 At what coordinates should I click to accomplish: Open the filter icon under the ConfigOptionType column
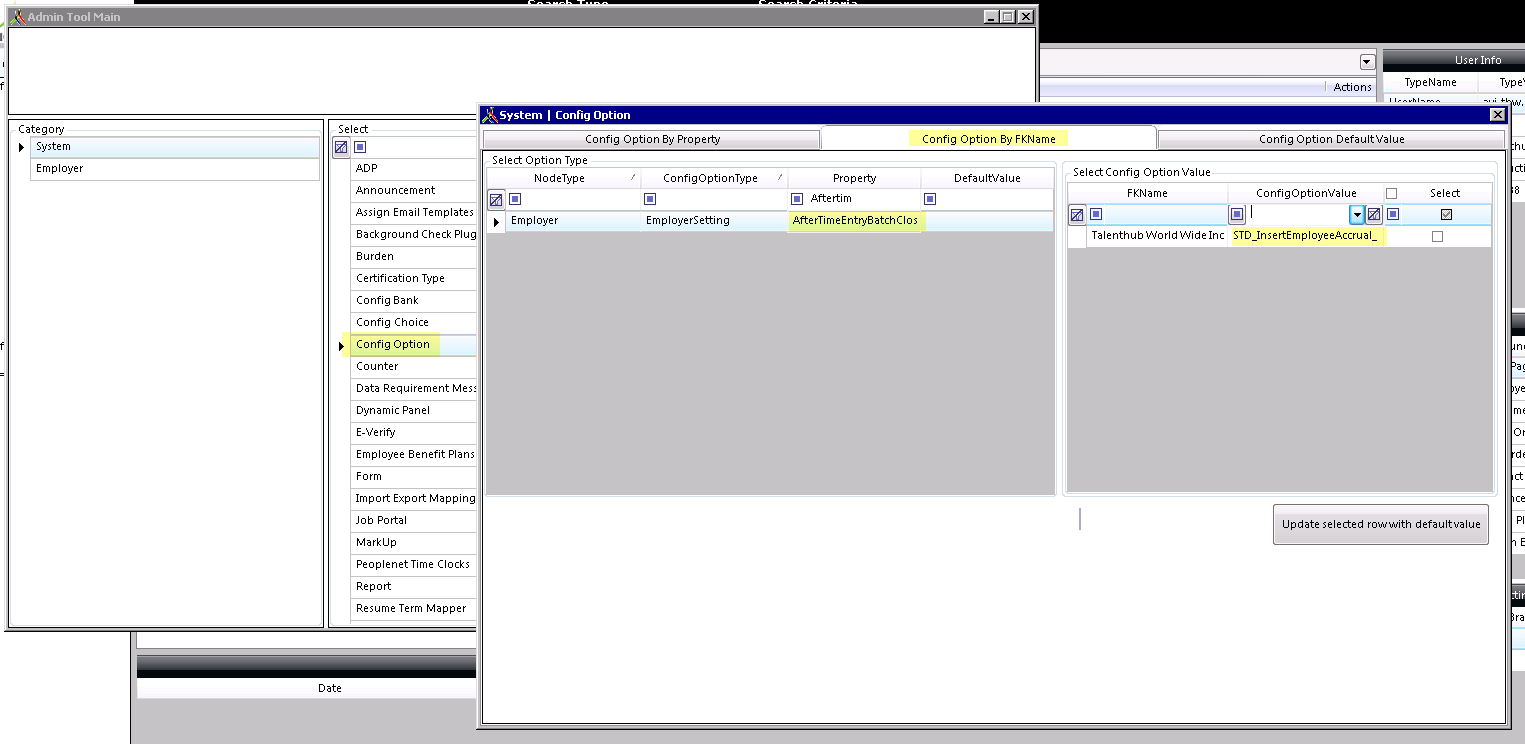650,199
